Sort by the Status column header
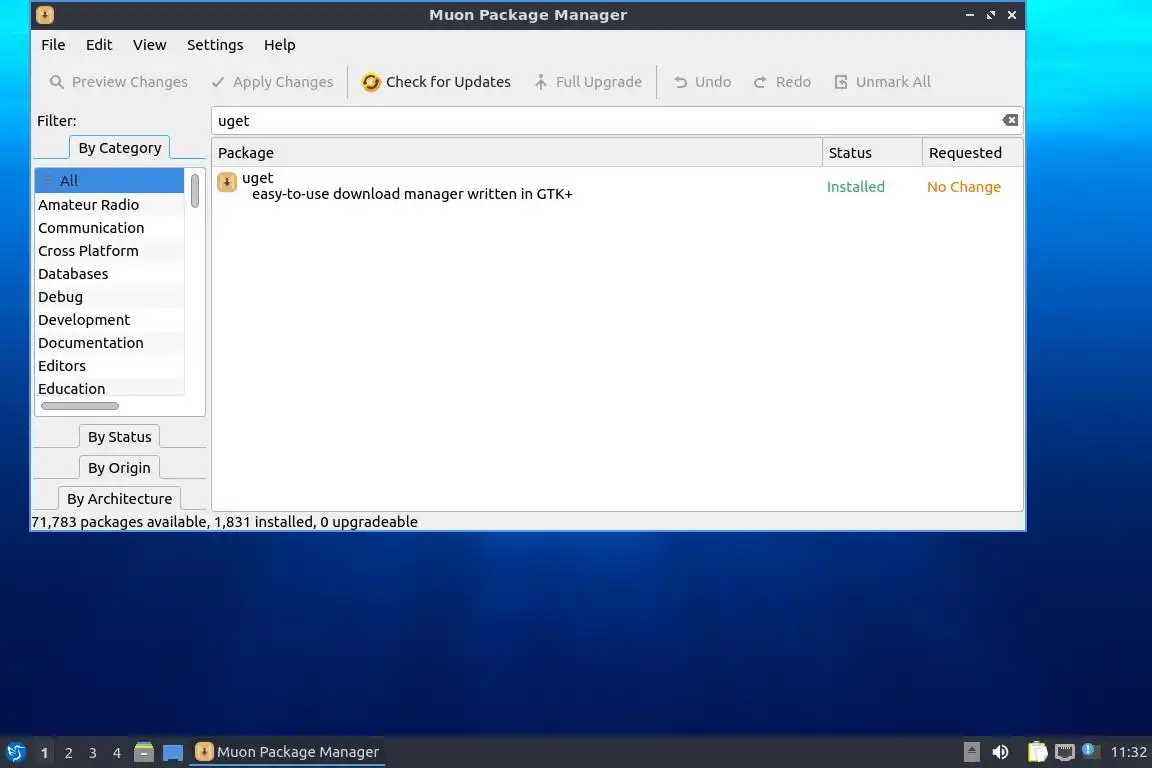Image resolution: width=1152 pixels, height=768 pixels. 872,153
